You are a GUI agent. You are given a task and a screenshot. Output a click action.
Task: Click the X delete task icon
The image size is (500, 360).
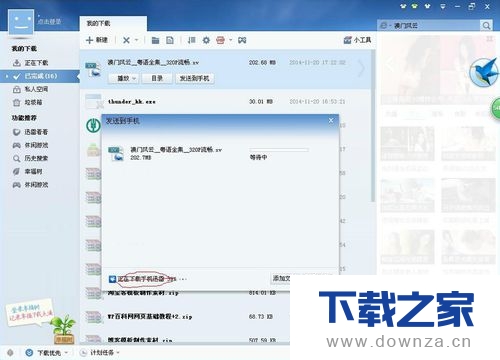point(126,40)
